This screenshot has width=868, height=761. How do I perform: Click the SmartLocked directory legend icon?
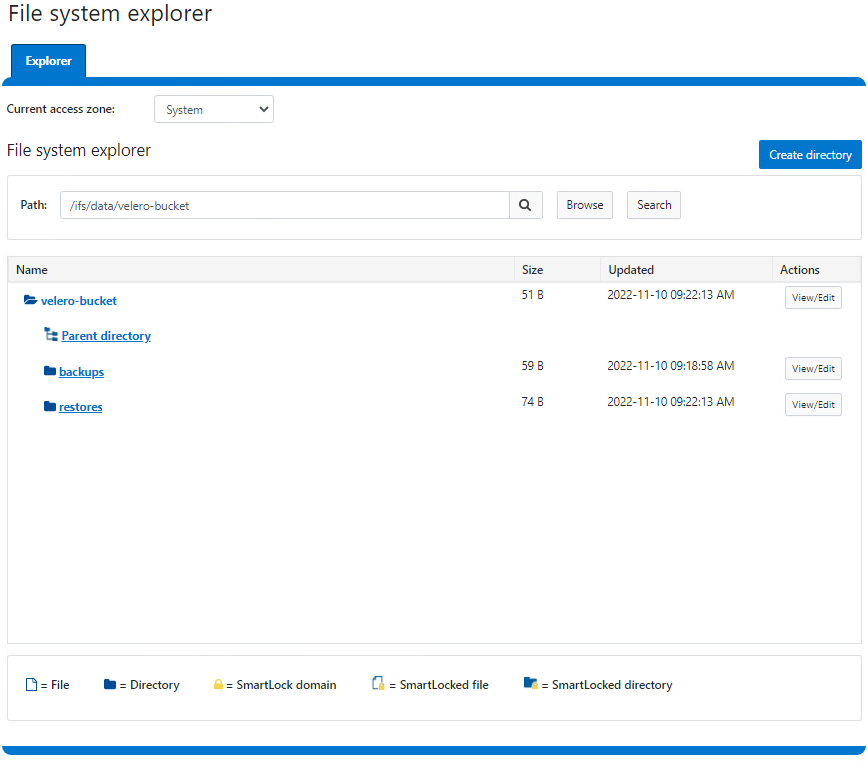tap(532, 684)
